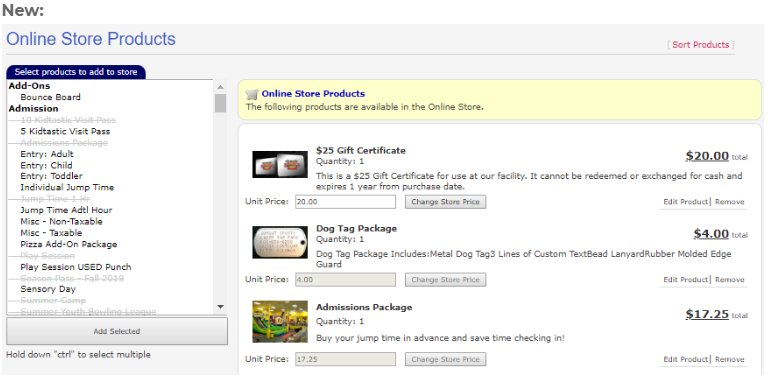Select struck-through Season Pass - Fall 2019 entry
Viewport: 770px width, 386px height.
(72, 278)
